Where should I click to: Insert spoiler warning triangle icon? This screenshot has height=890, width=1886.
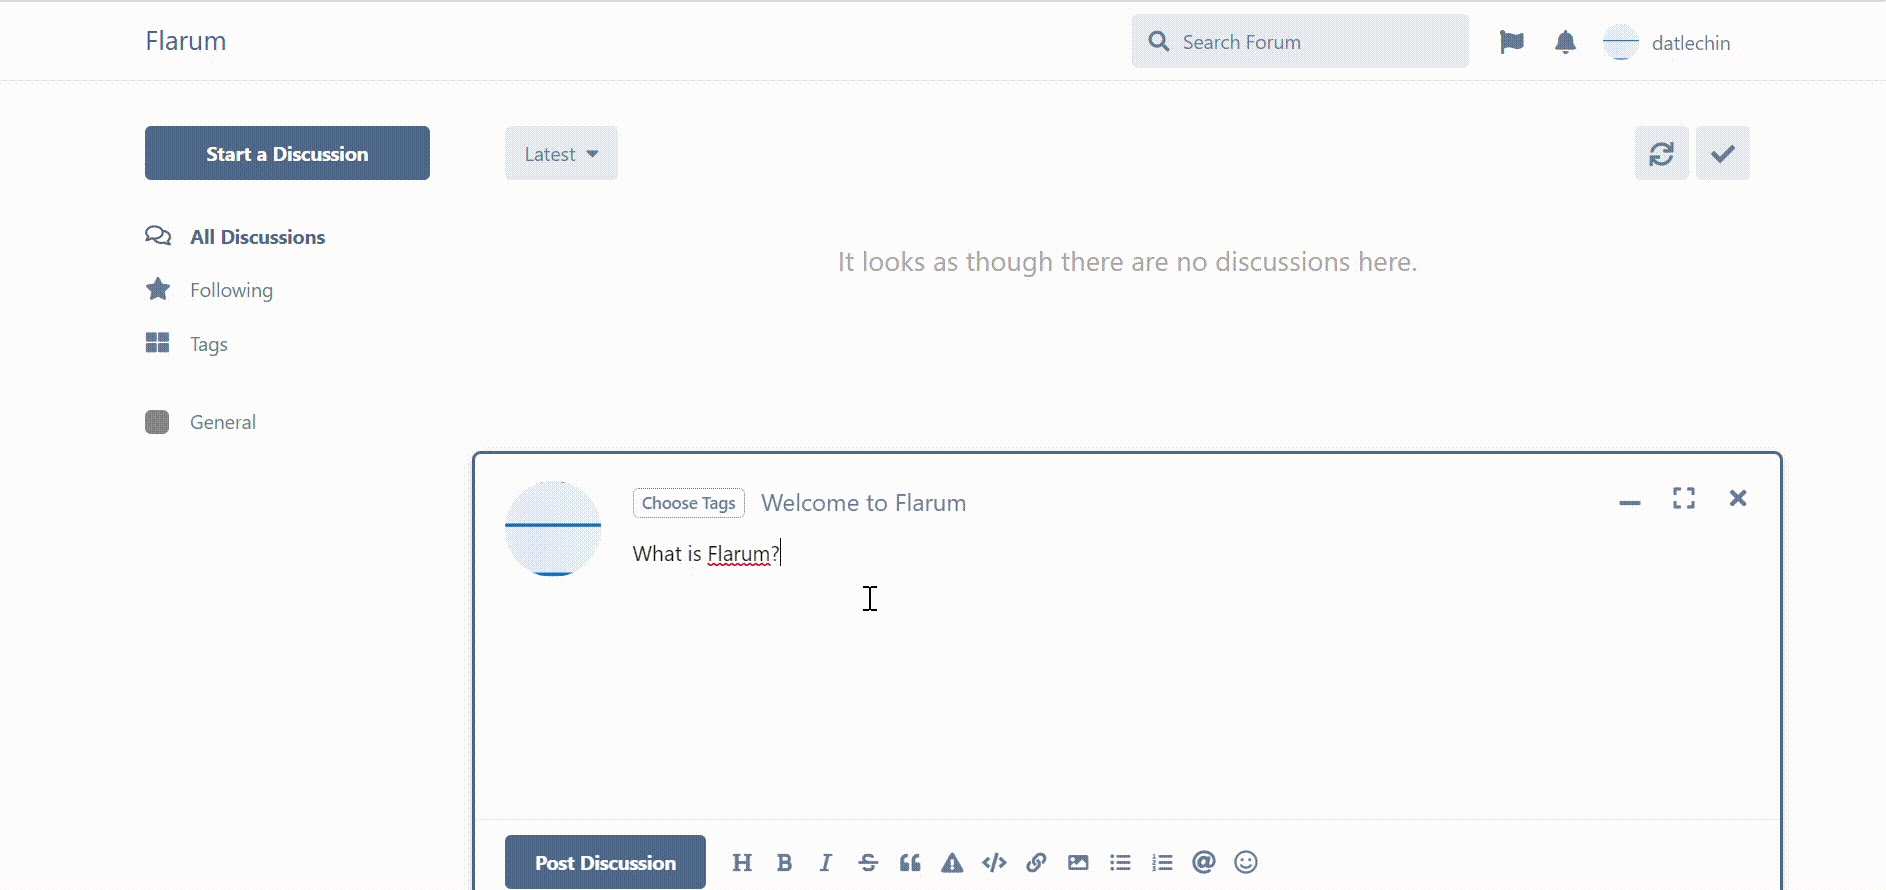coord(951,862)
